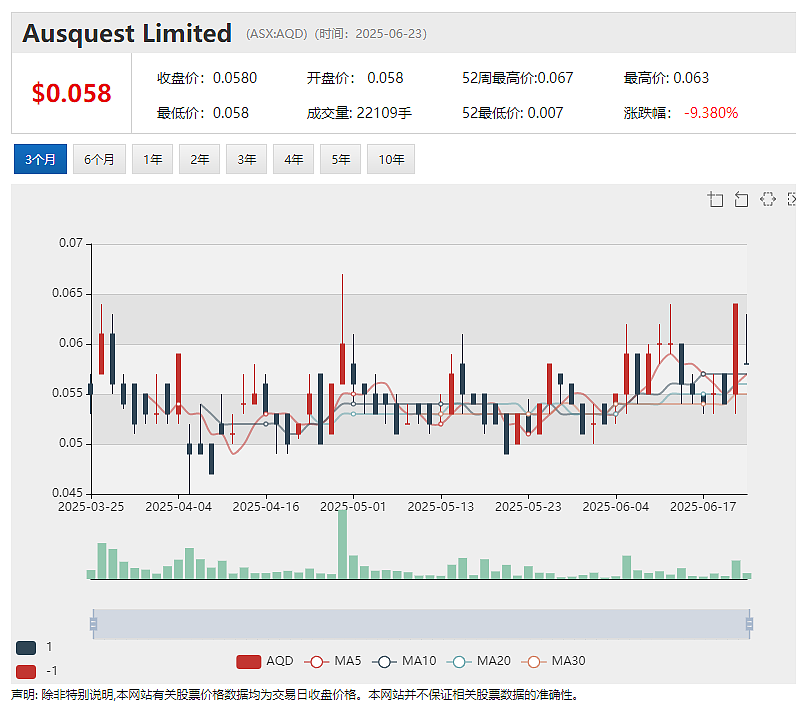Click the dark swatch labeled 1
This screenshot has height=721, width=806.
point(26,648)
